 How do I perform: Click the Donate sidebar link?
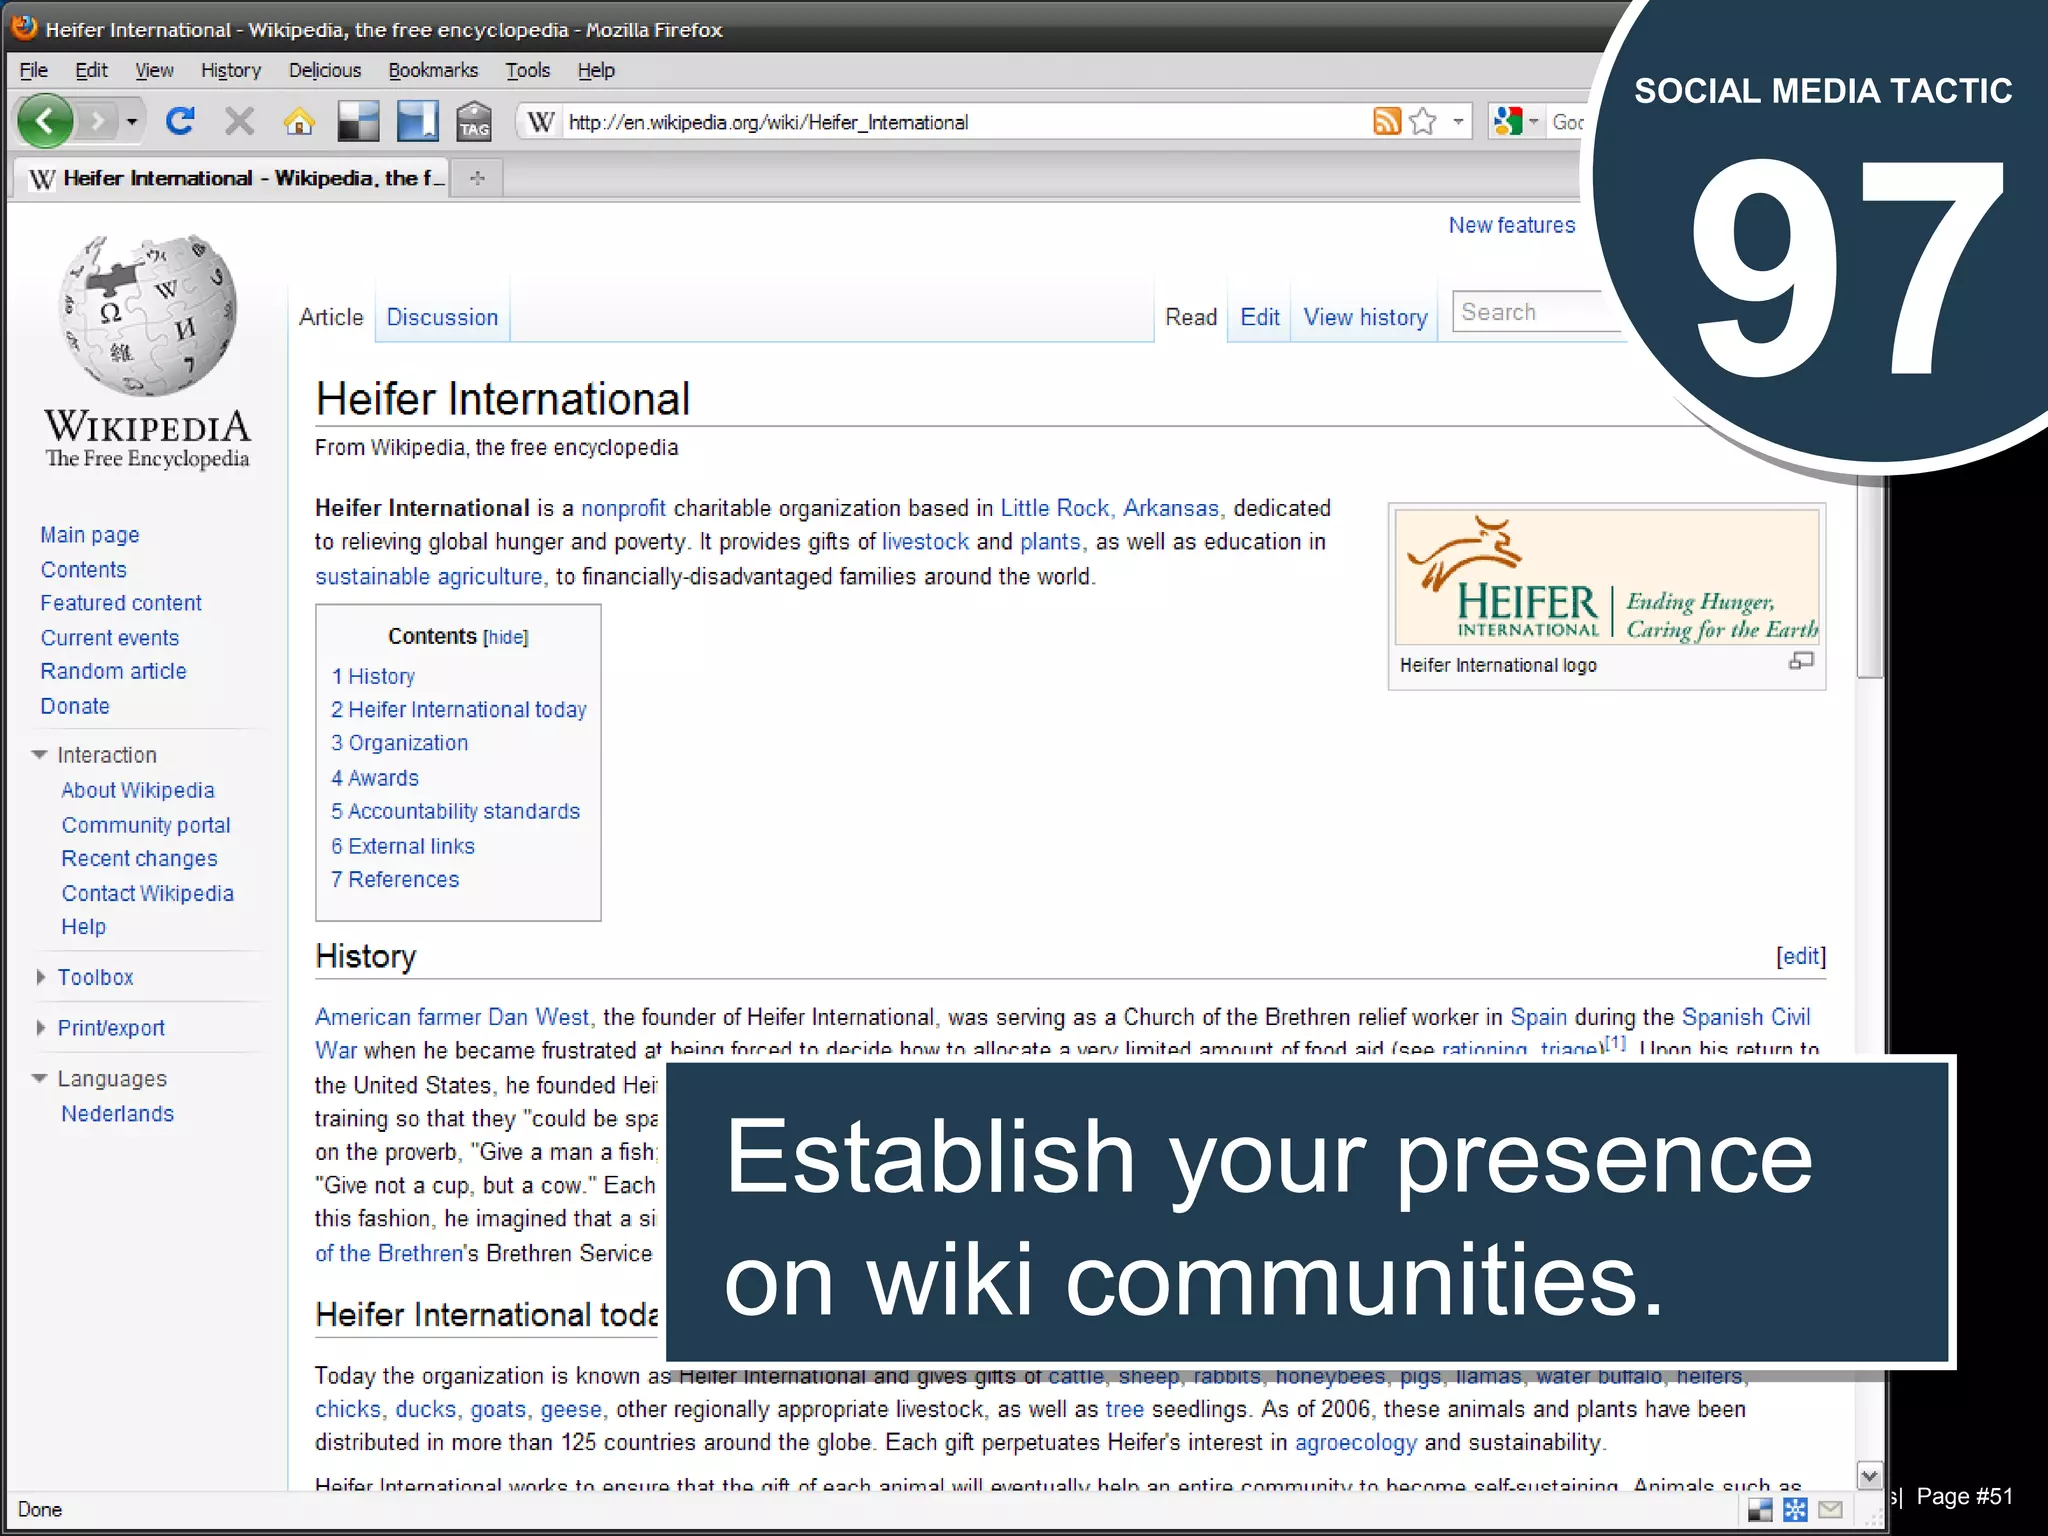point(75,706)
